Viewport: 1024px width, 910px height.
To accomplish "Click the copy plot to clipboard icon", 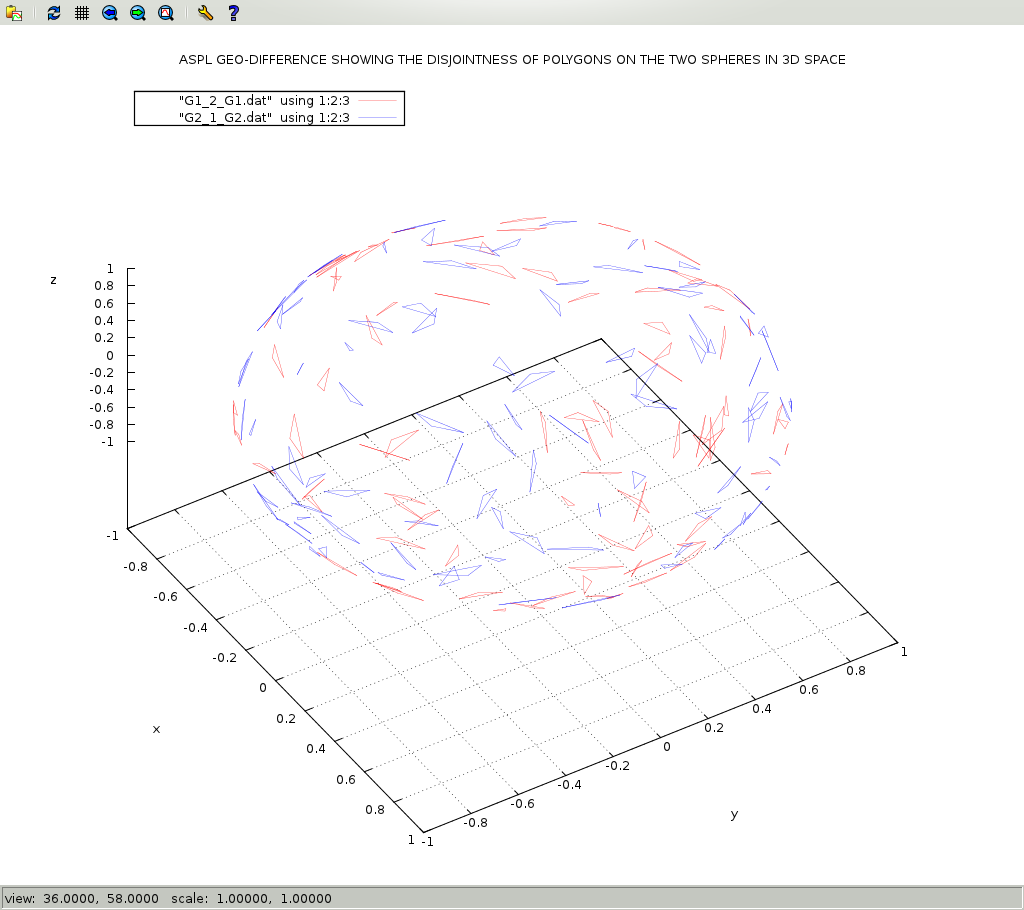I will tap(14, 13).
